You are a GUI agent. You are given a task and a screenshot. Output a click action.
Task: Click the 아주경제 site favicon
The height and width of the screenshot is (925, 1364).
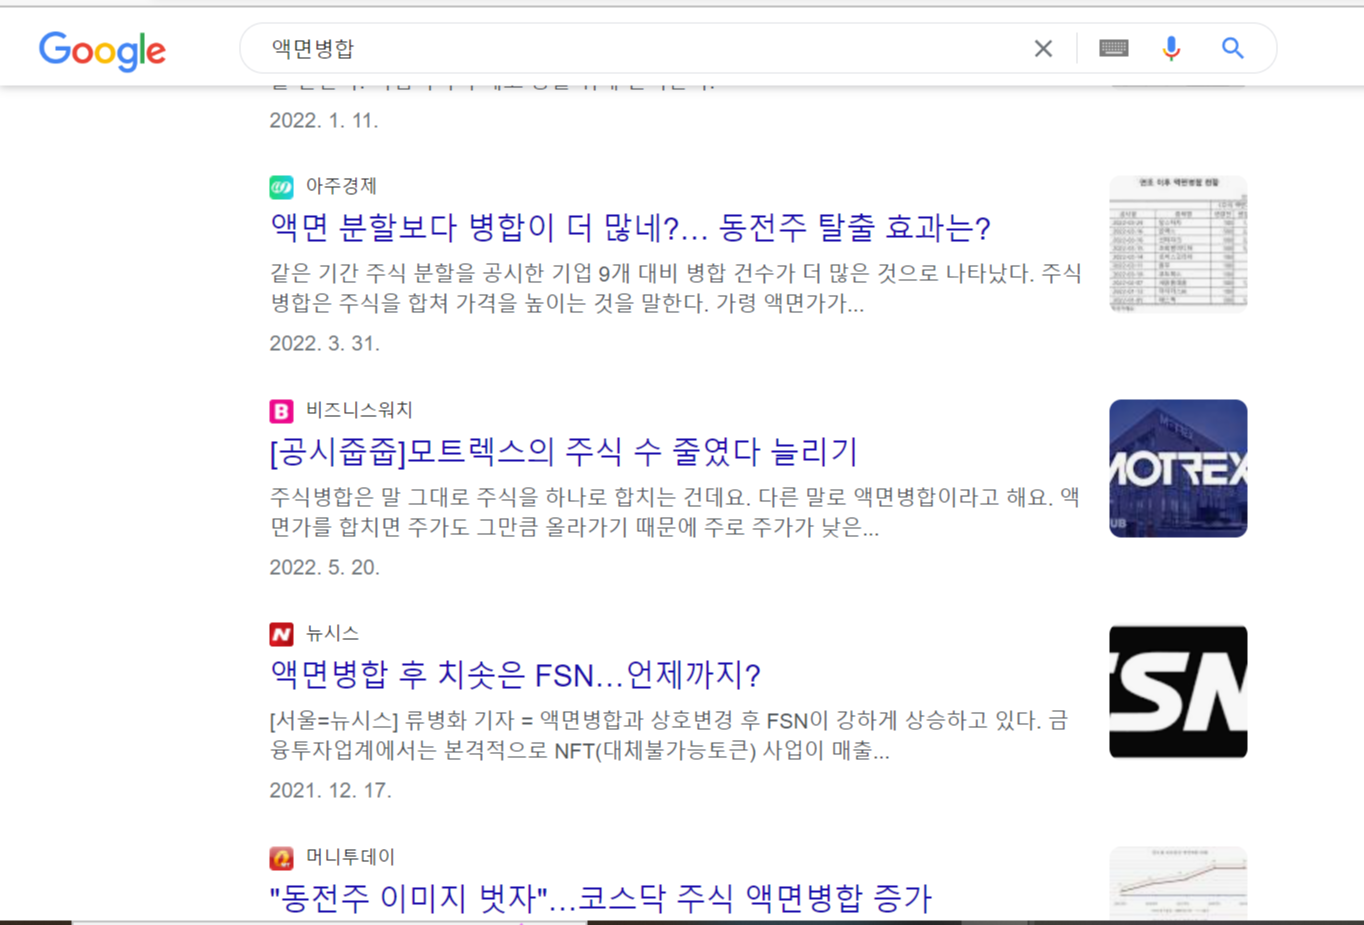(281, 186)
